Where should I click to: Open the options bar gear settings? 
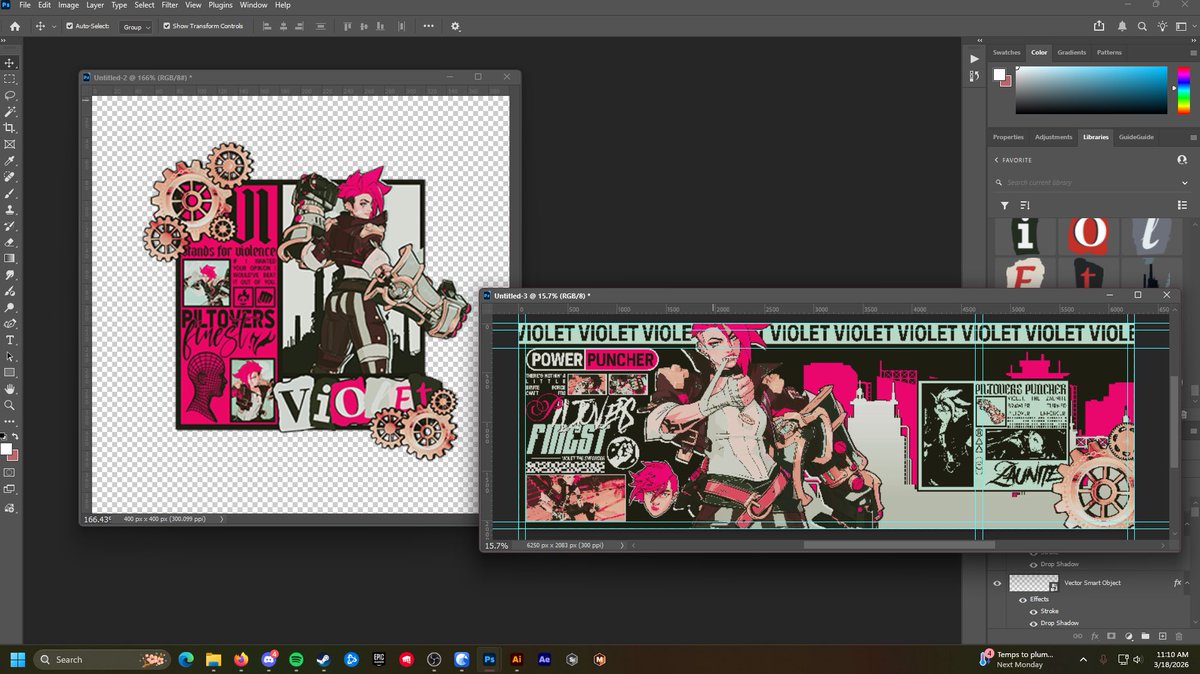pos(456,26)
